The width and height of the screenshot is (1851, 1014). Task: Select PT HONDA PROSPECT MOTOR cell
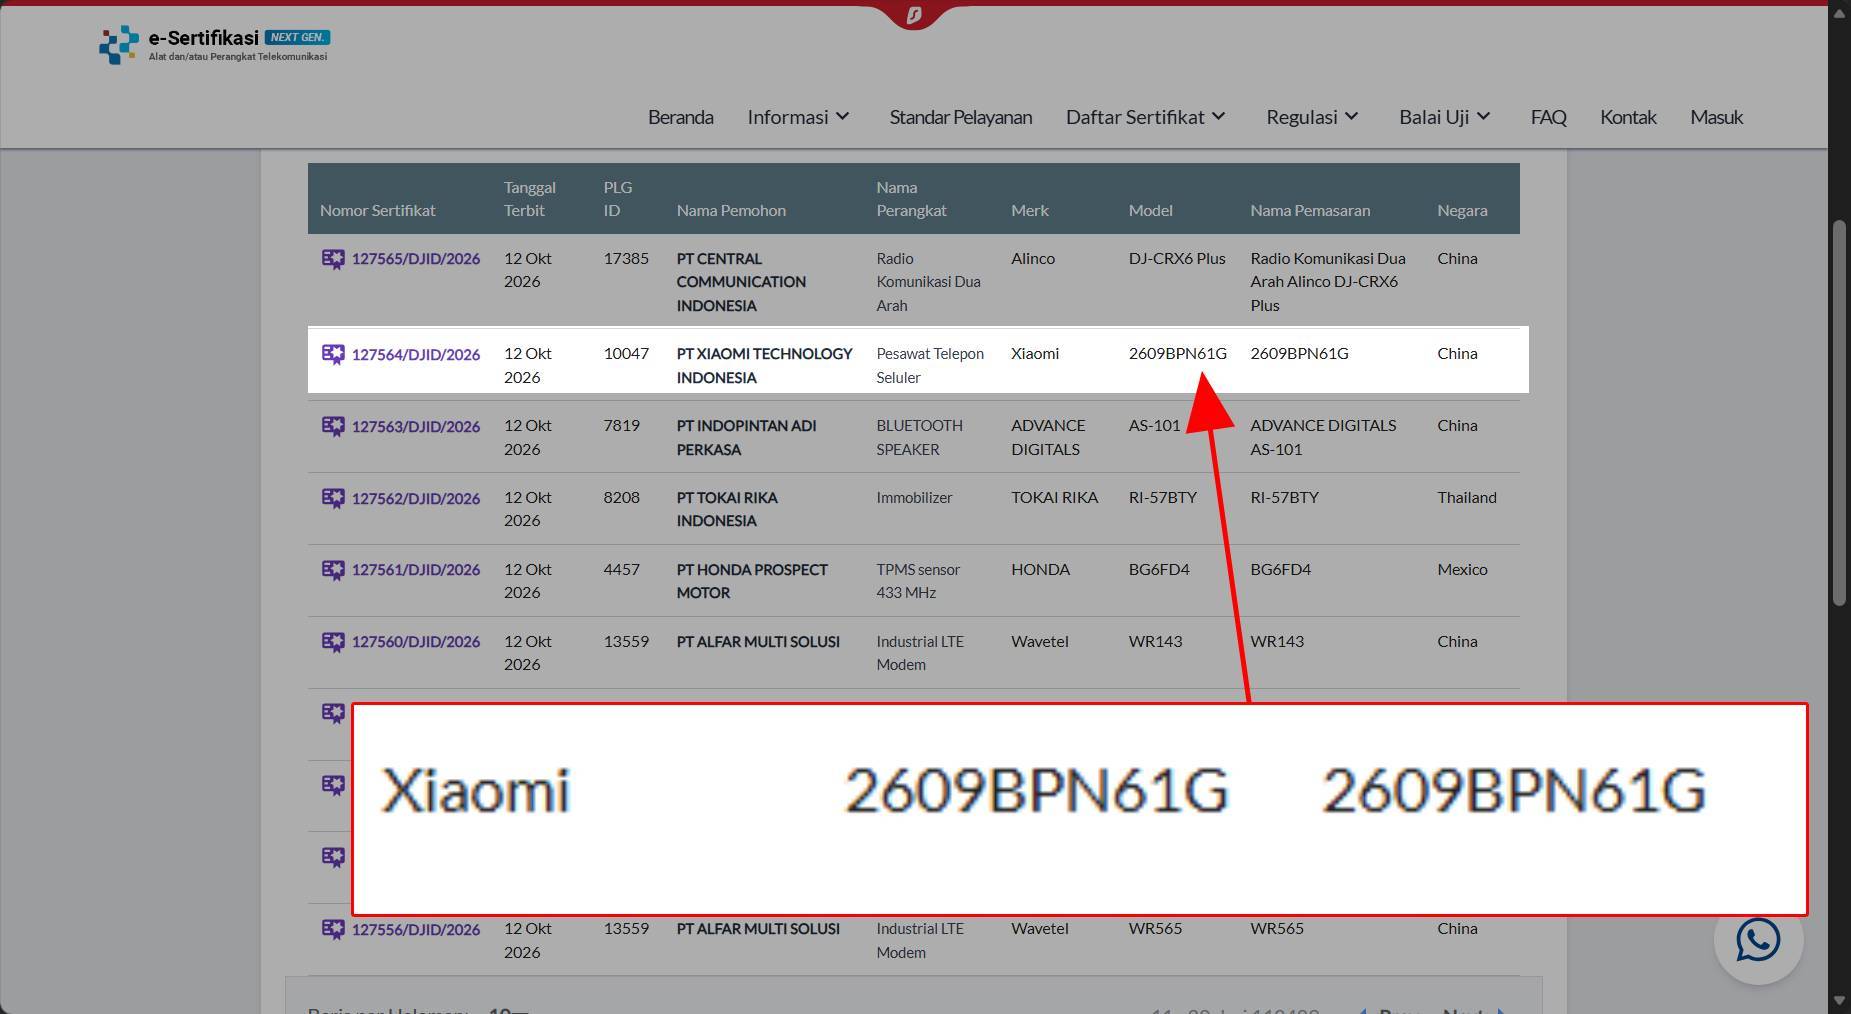[x=752, y=581]
